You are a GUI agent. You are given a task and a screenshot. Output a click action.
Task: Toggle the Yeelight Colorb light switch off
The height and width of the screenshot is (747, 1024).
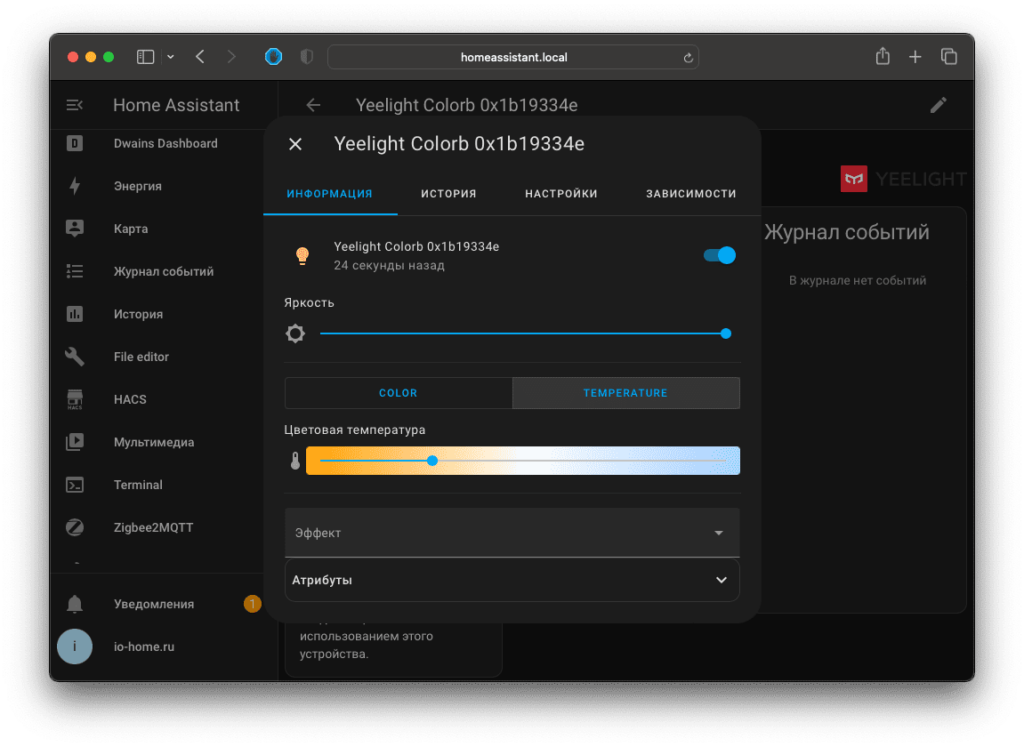pos(720,255)
